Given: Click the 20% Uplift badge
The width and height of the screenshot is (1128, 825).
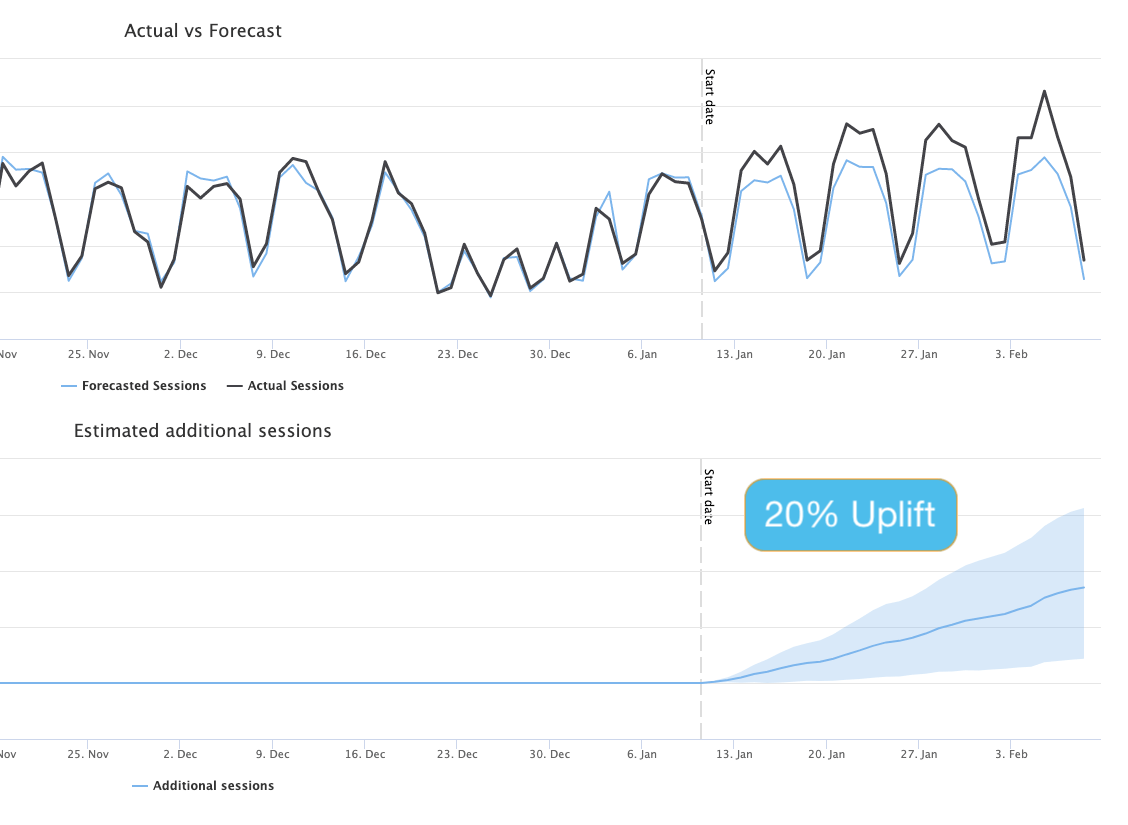Looking at the screenshot, I should coord(850,515).
